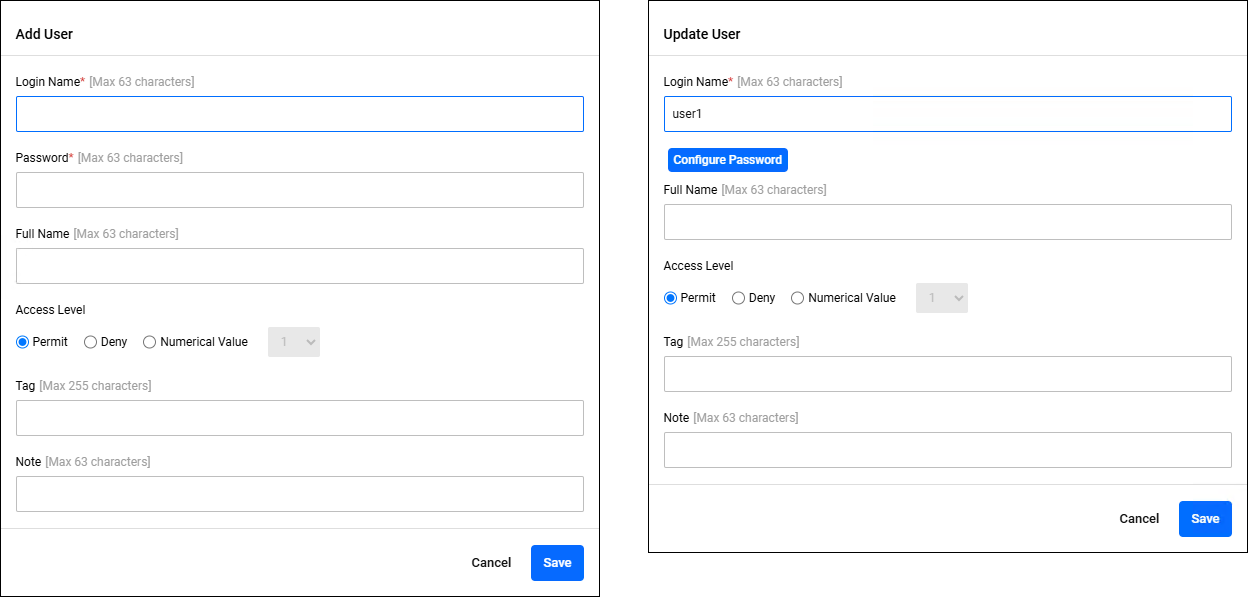Click Tag field in Update User dialog

948,374
